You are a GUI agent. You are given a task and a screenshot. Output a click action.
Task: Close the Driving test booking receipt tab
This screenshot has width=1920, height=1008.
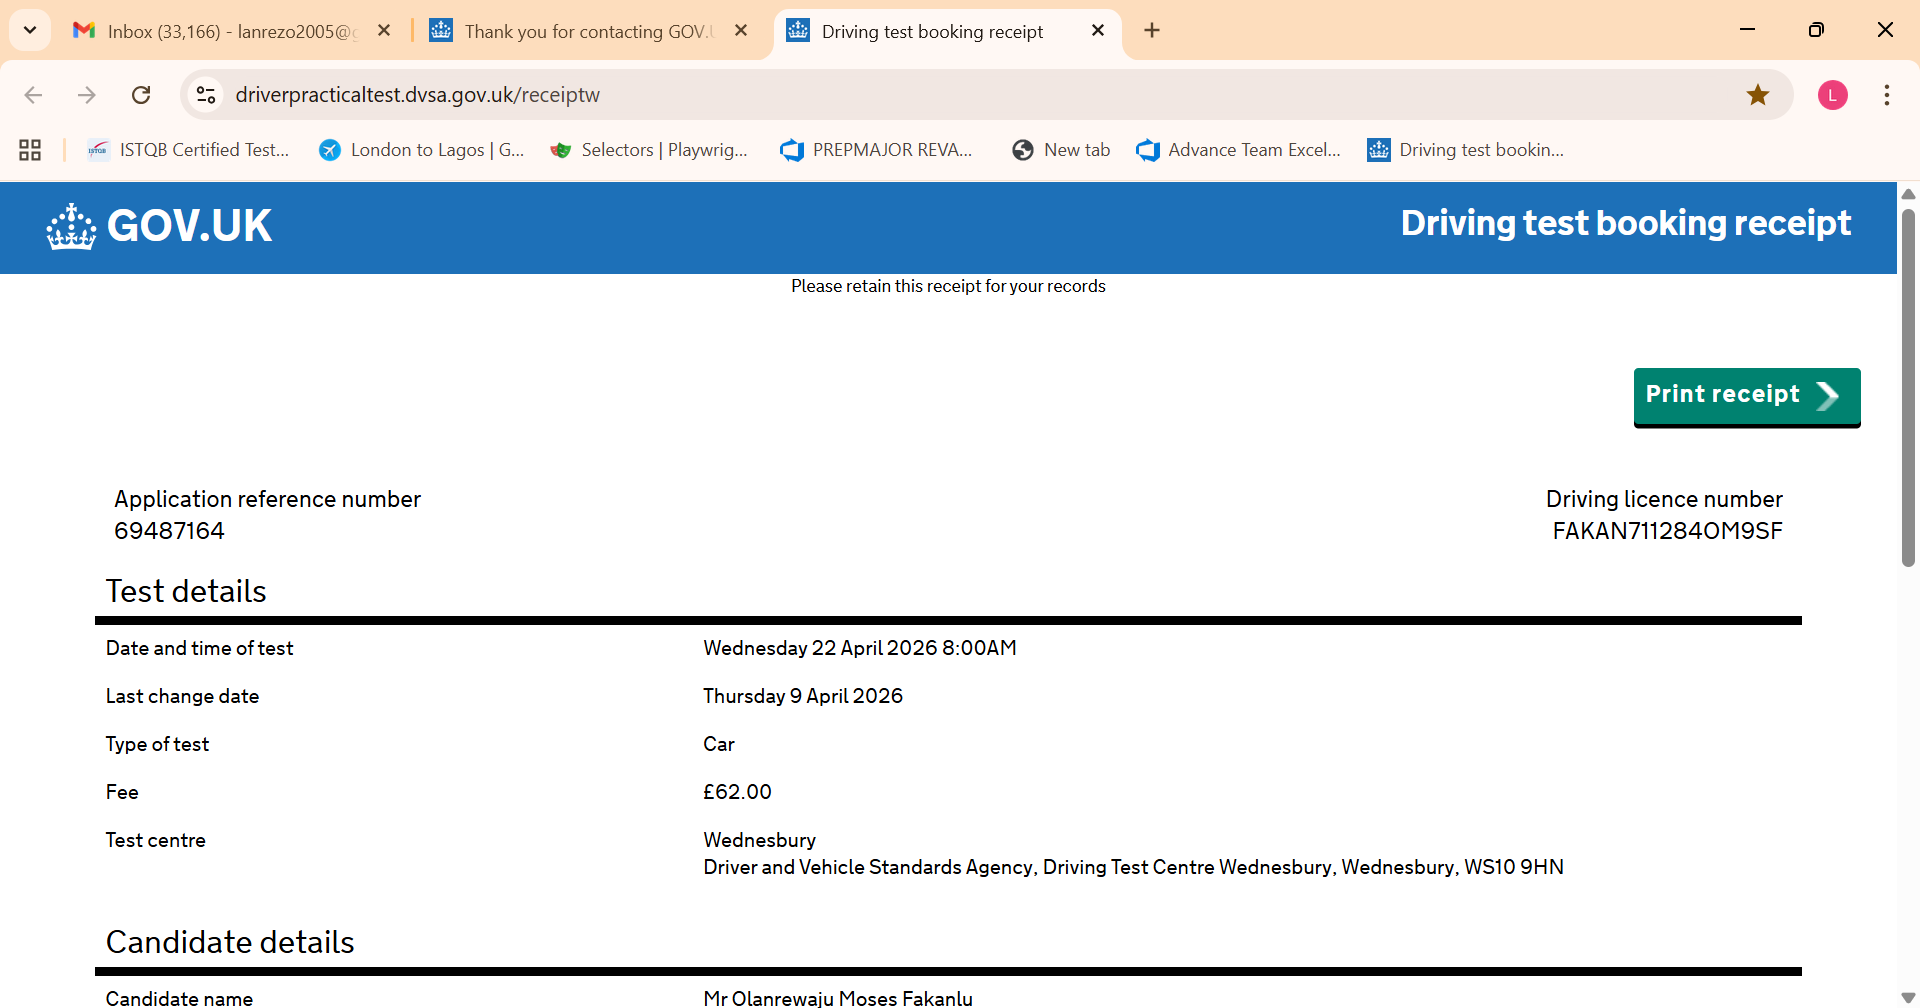pos(1097,31)
